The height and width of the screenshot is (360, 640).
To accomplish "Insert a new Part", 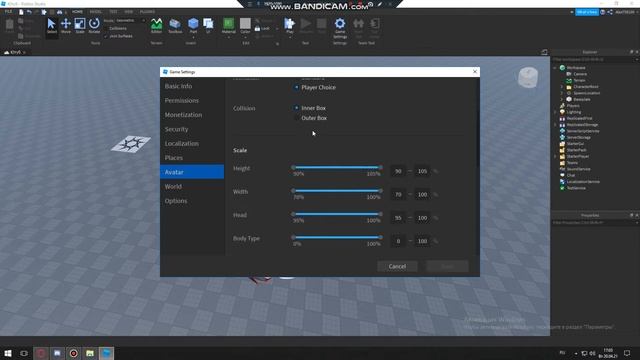I will (x=193, y=26).
